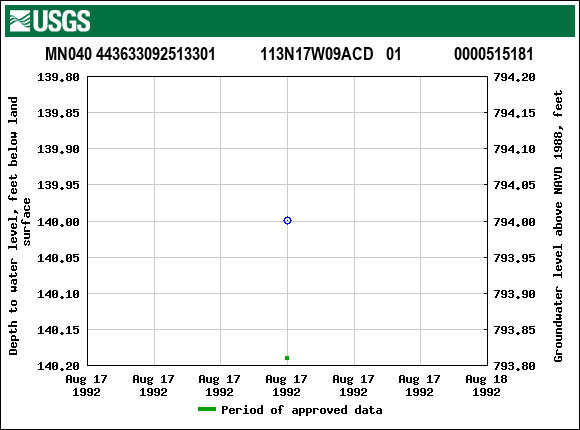Click the site number 'MN040 443633092513301'

130,54
